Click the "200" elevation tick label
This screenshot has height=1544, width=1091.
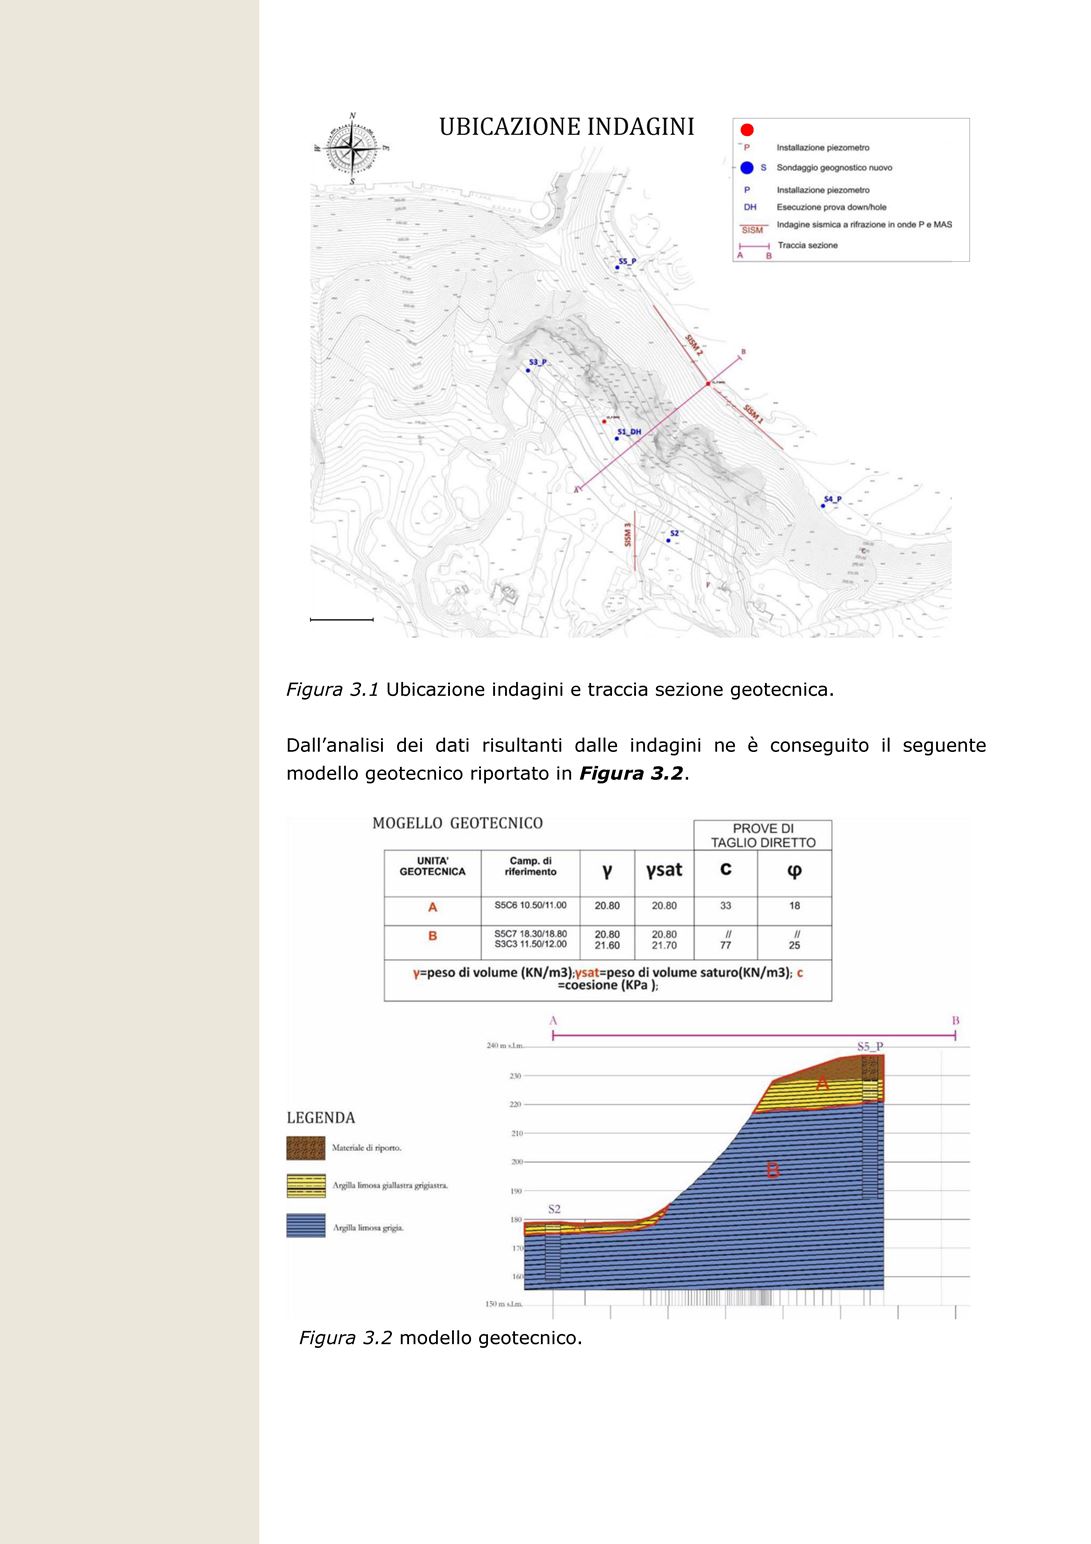coord(517,1162)
